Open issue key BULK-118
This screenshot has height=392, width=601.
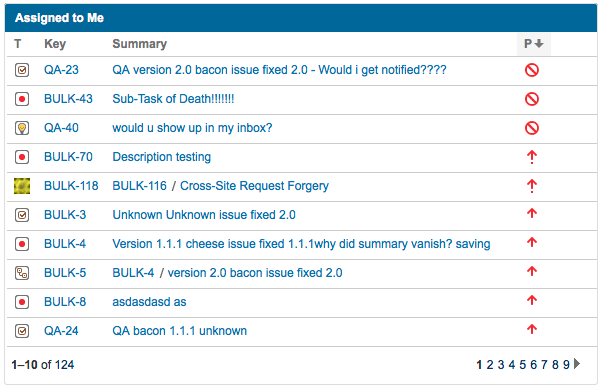pos(71,186)
